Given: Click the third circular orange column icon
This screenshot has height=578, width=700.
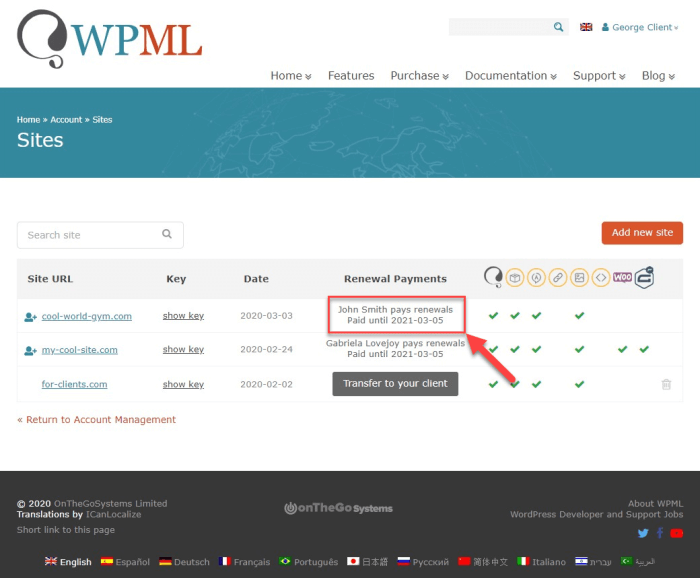Looking at the screenshot, I should (x=536, y=278).
